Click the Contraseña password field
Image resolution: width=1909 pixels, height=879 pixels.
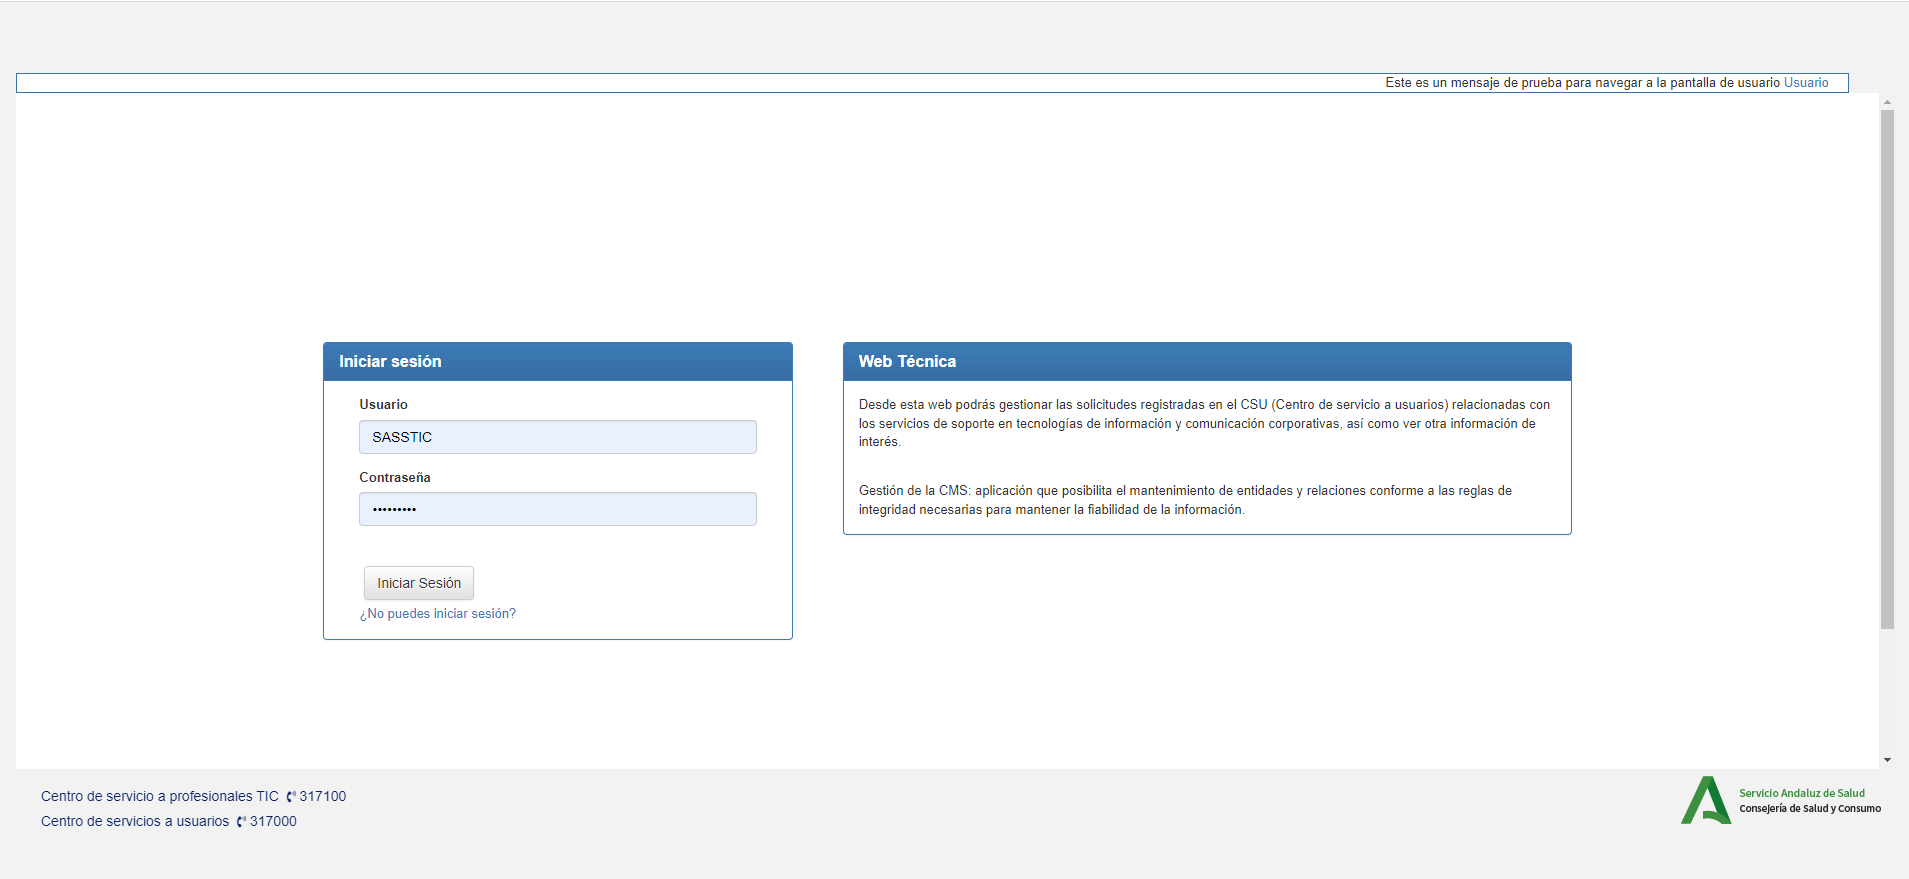pyautogui.click(x=558, y=509)
